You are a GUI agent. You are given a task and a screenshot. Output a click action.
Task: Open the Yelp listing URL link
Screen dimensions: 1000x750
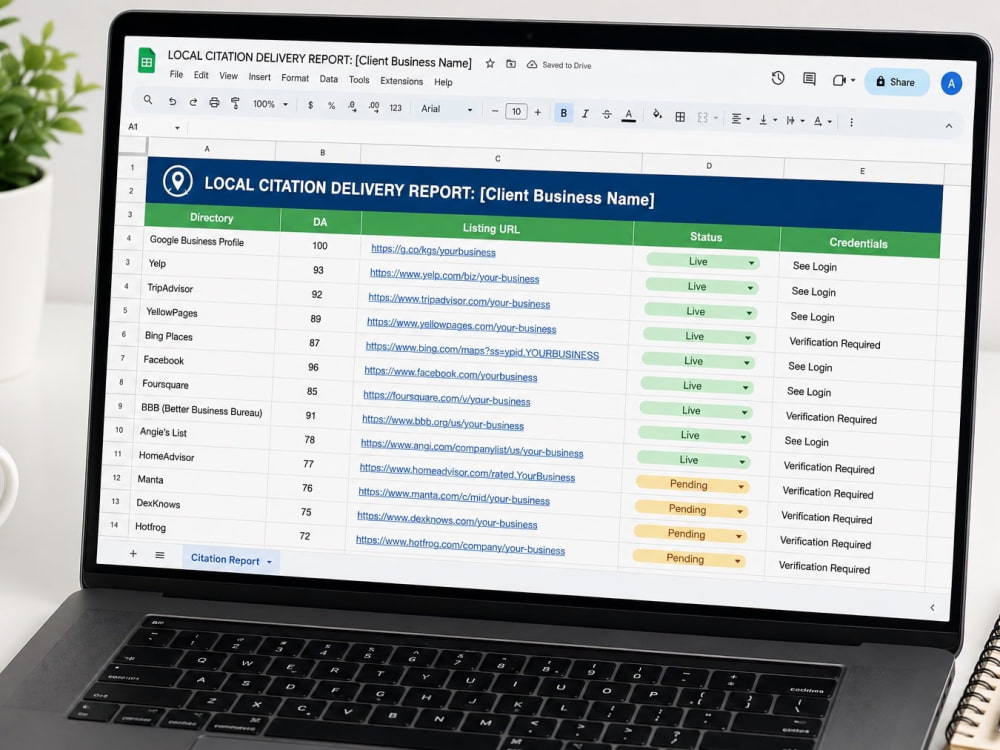(454, 276)
